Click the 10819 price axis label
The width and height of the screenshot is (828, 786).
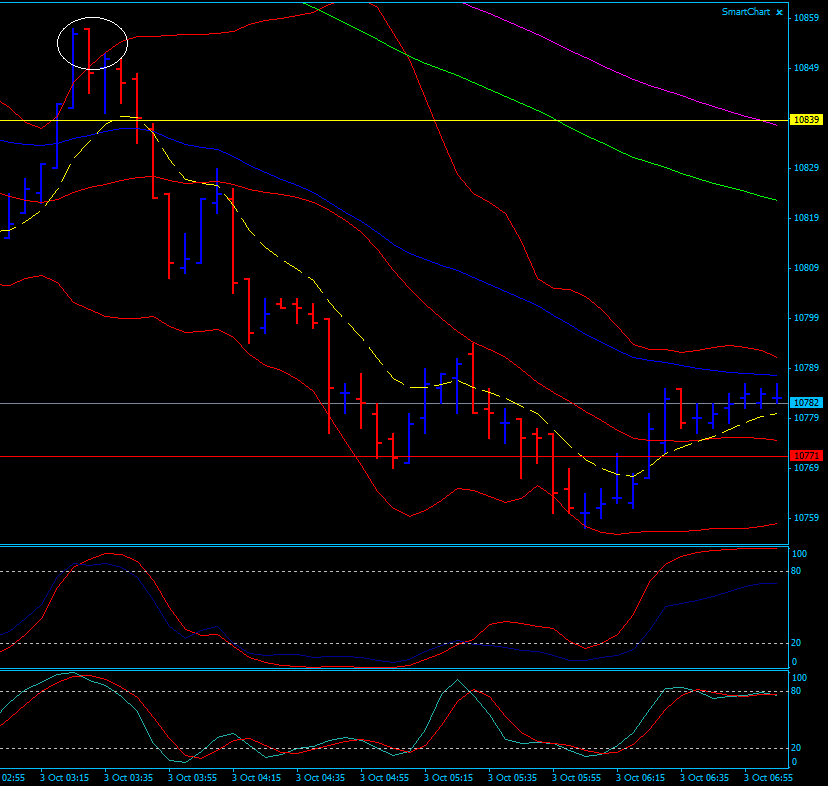pos(806,218)
